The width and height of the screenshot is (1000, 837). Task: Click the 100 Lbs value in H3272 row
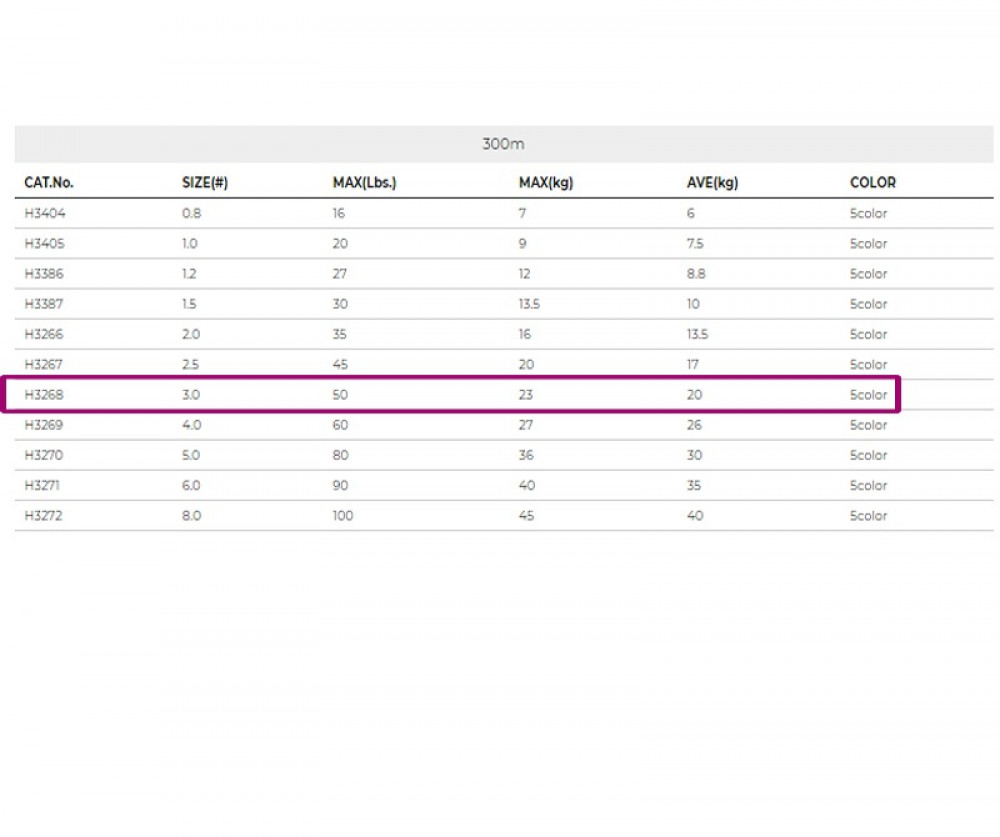pos(343,516)
